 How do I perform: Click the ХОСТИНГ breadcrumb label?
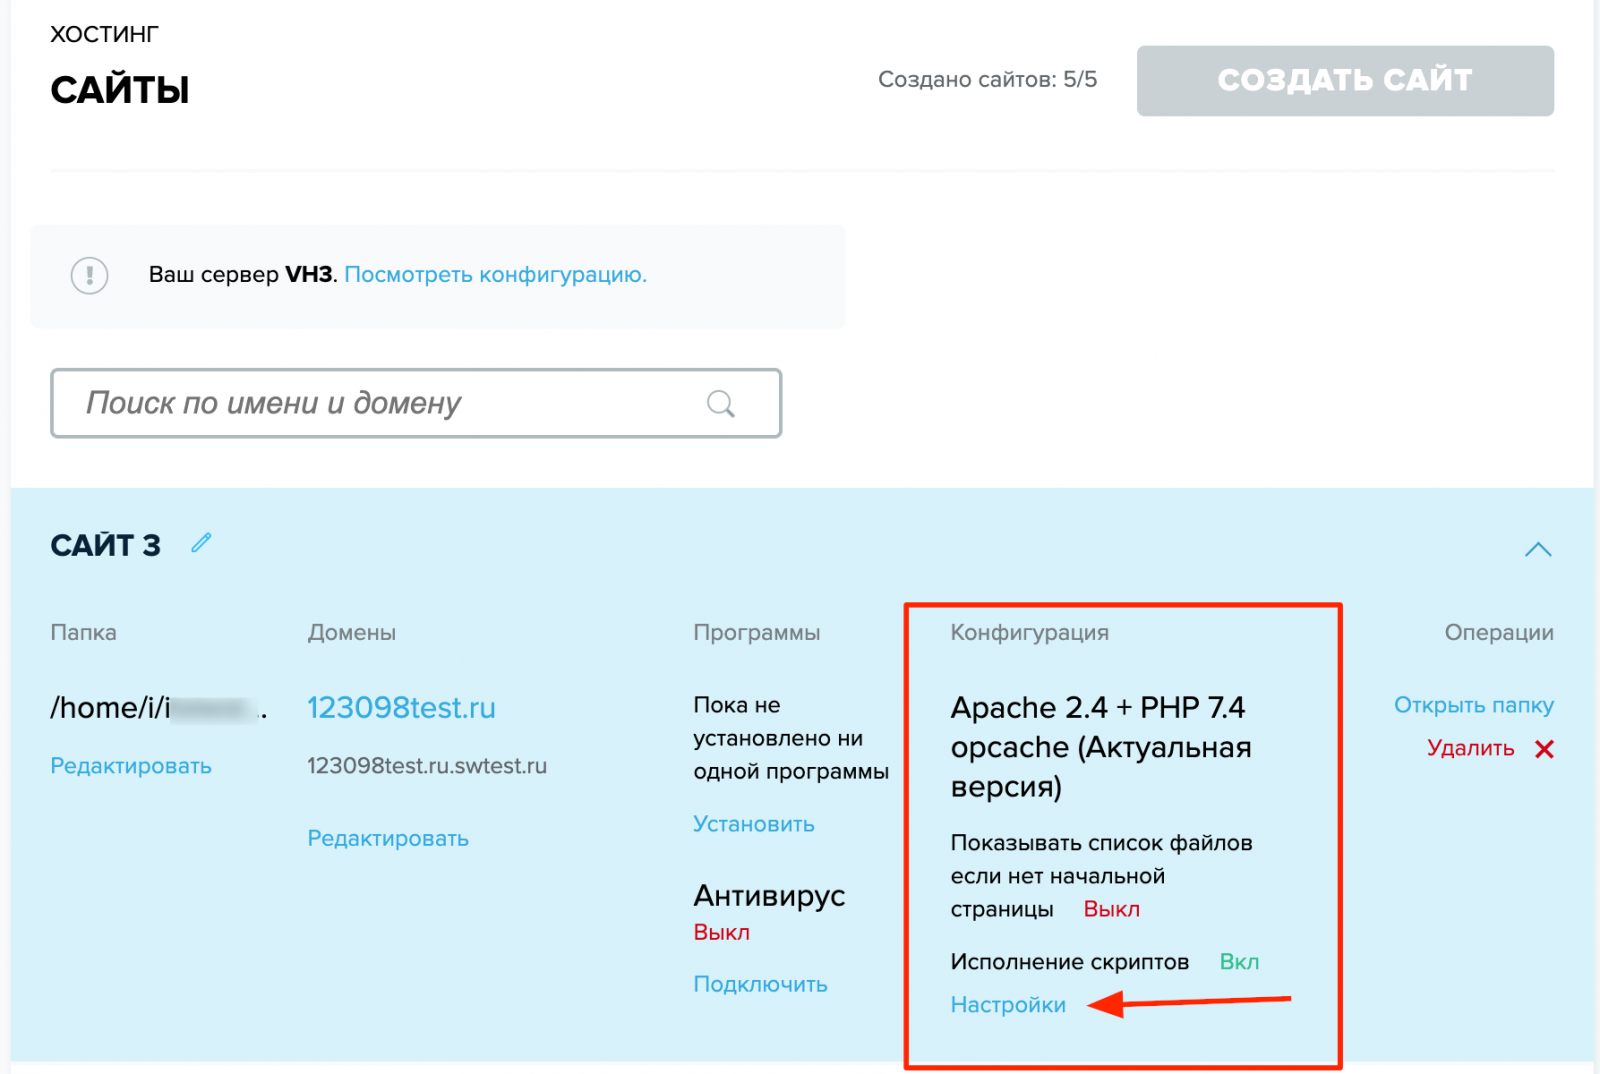(105, 34)
